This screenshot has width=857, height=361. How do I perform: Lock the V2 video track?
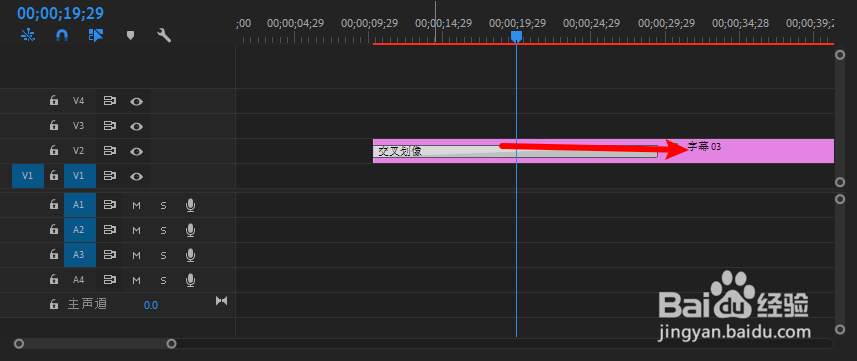(54, 150)
